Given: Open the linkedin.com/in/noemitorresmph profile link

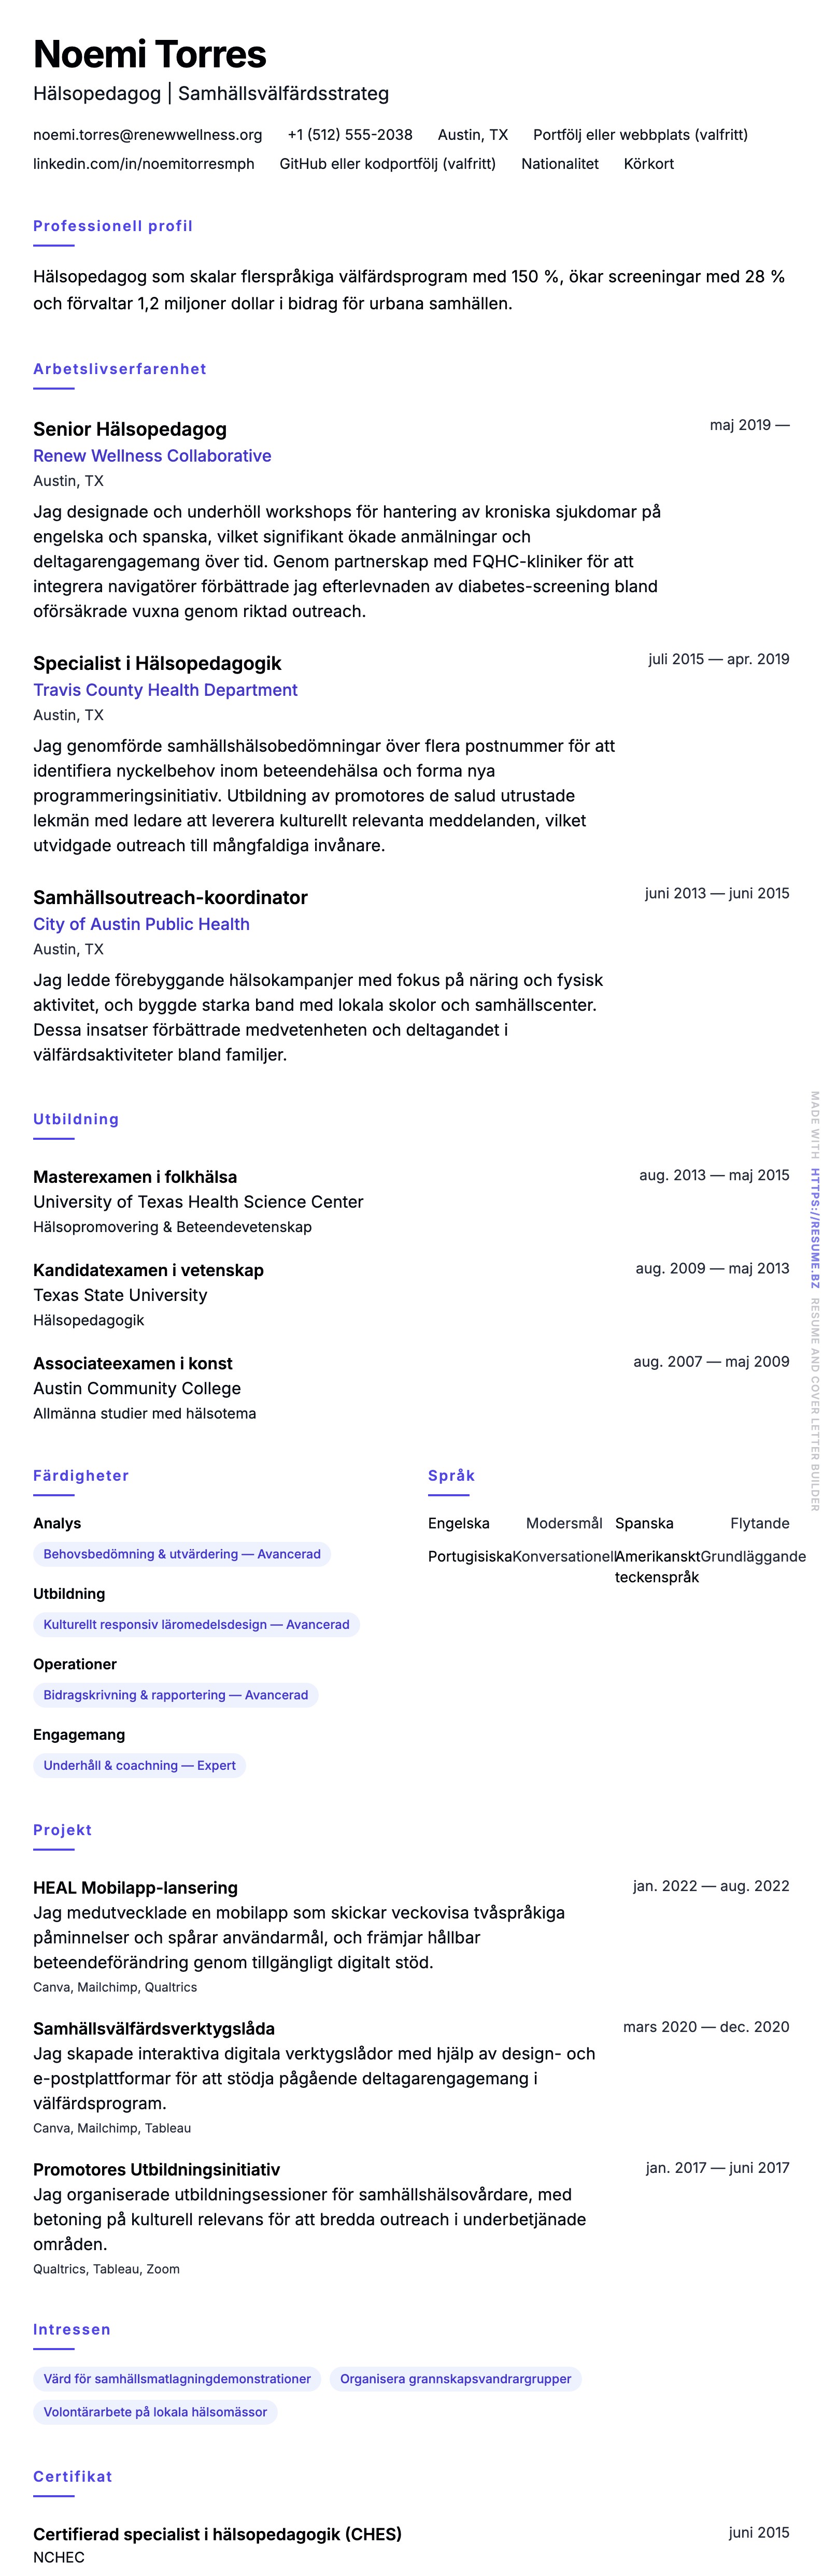Looking at the screenshot, I should click(143, 164).
